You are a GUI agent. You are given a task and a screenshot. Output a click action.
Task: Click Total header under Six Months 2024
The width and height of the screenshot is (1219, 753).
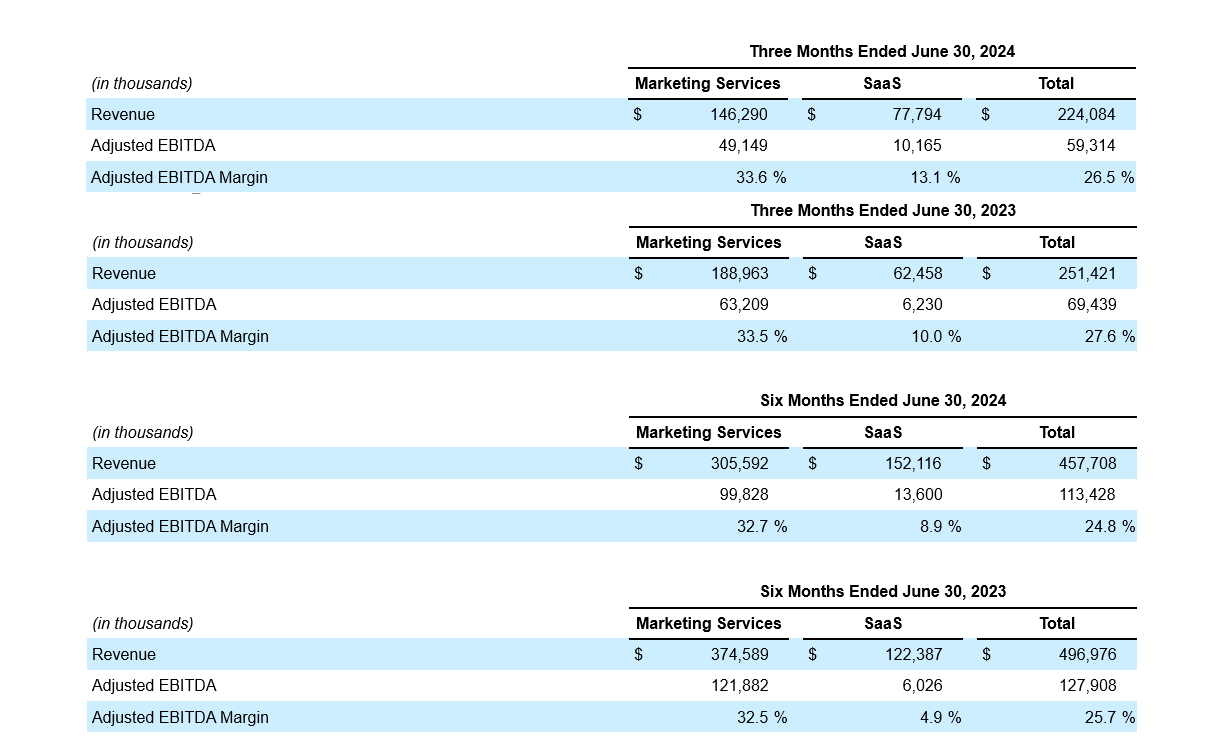click(1057, 433)
